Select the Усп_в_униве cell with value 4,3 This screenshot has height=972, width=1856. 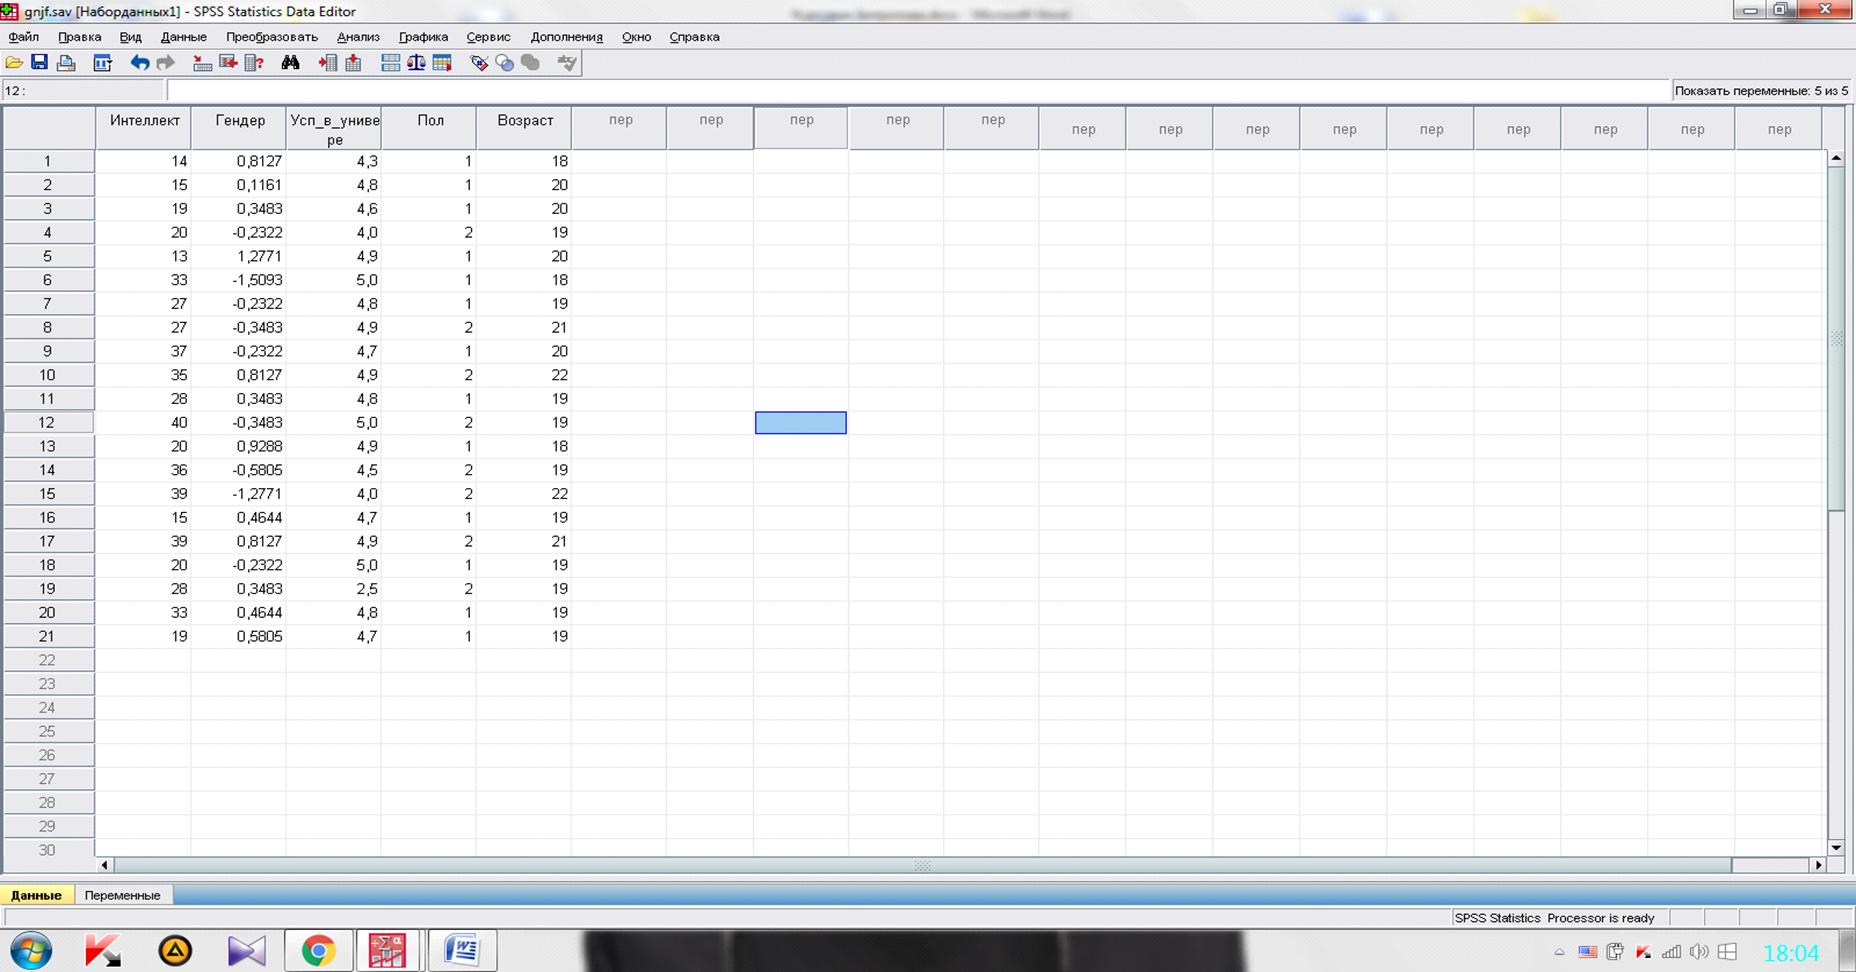pyautogui.click(x=334, y=161)
